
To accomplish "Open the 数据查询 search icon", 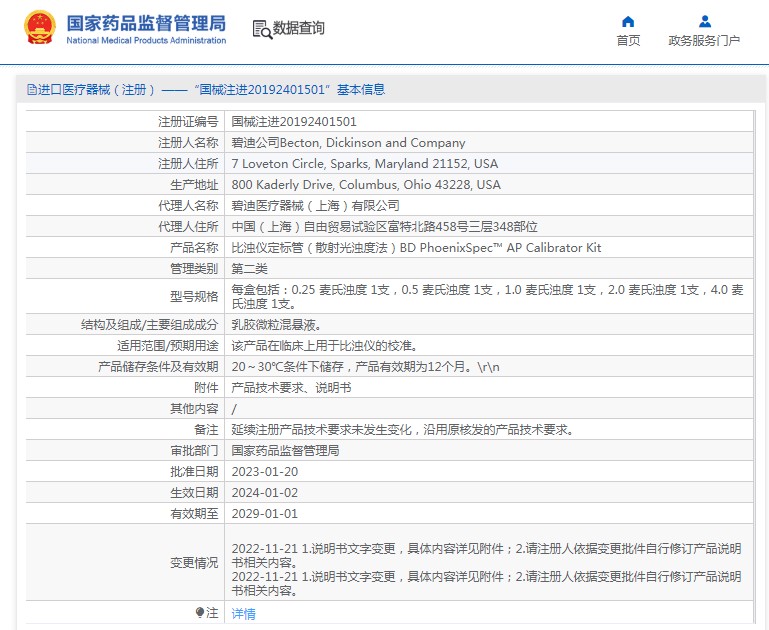I will coord(262,29).
